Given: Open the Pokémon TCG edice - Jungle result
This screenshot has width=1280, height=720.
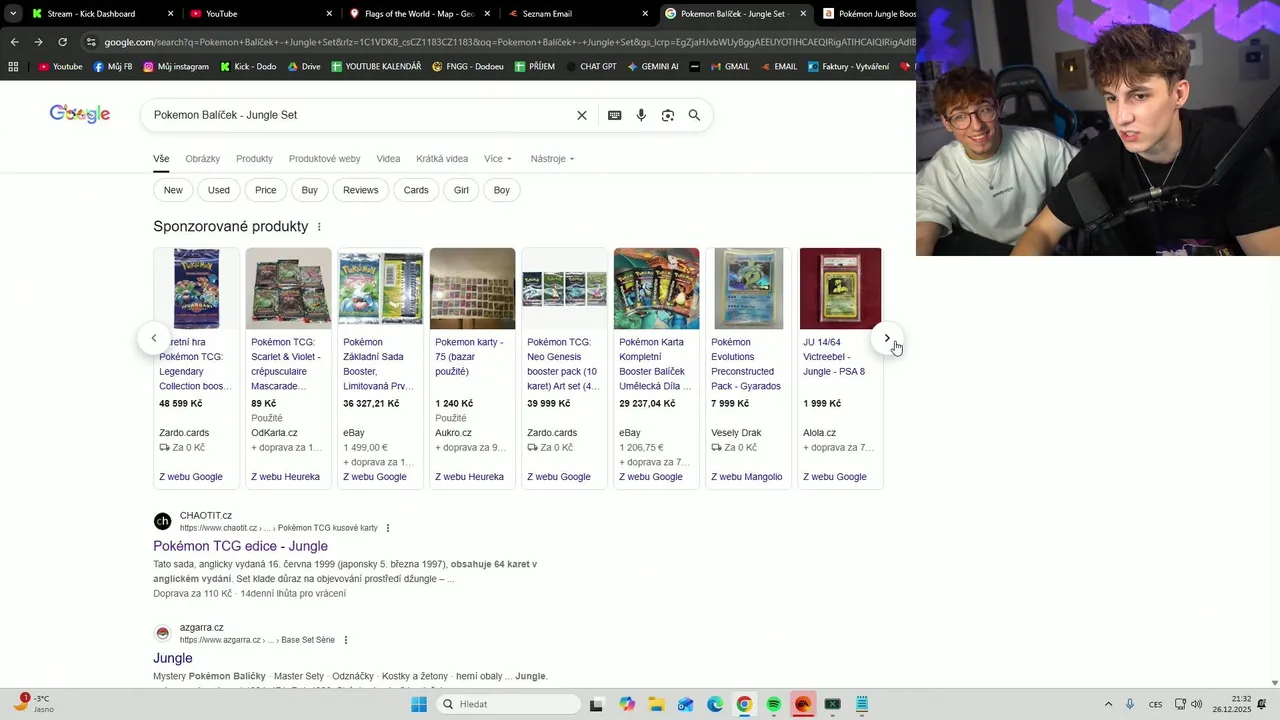Looking at the screenshot, I should point(240,546).
